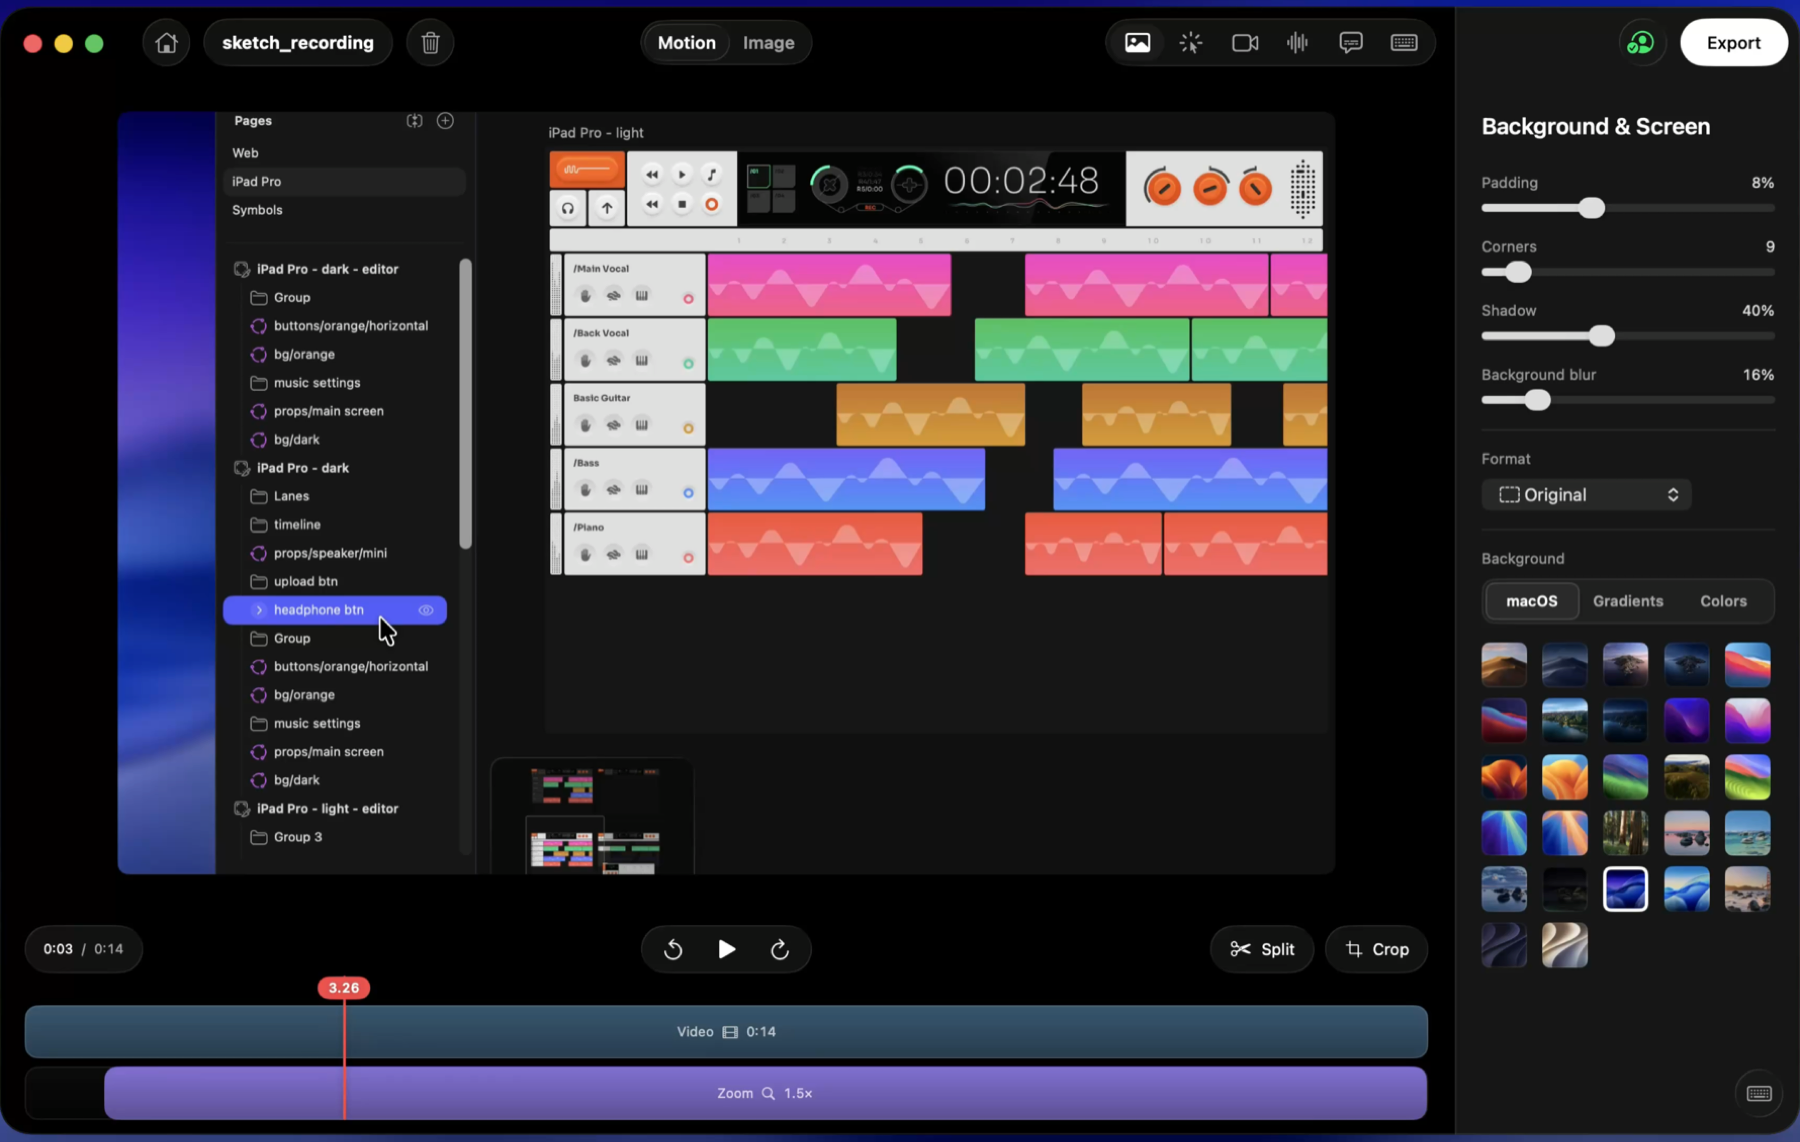1800x1142 pixels.
Task: Click the 3.26 playhead marker
Action: (x=344, y=988)
